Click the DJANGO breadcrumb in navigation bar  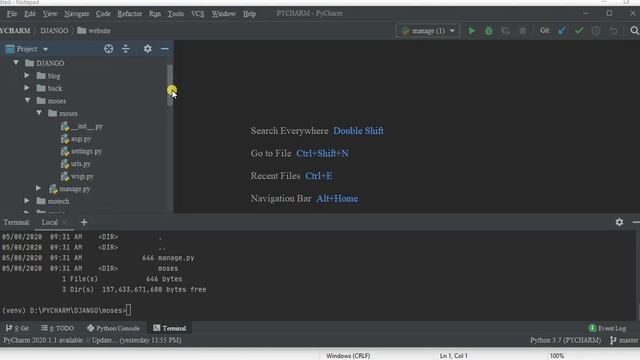54,31
